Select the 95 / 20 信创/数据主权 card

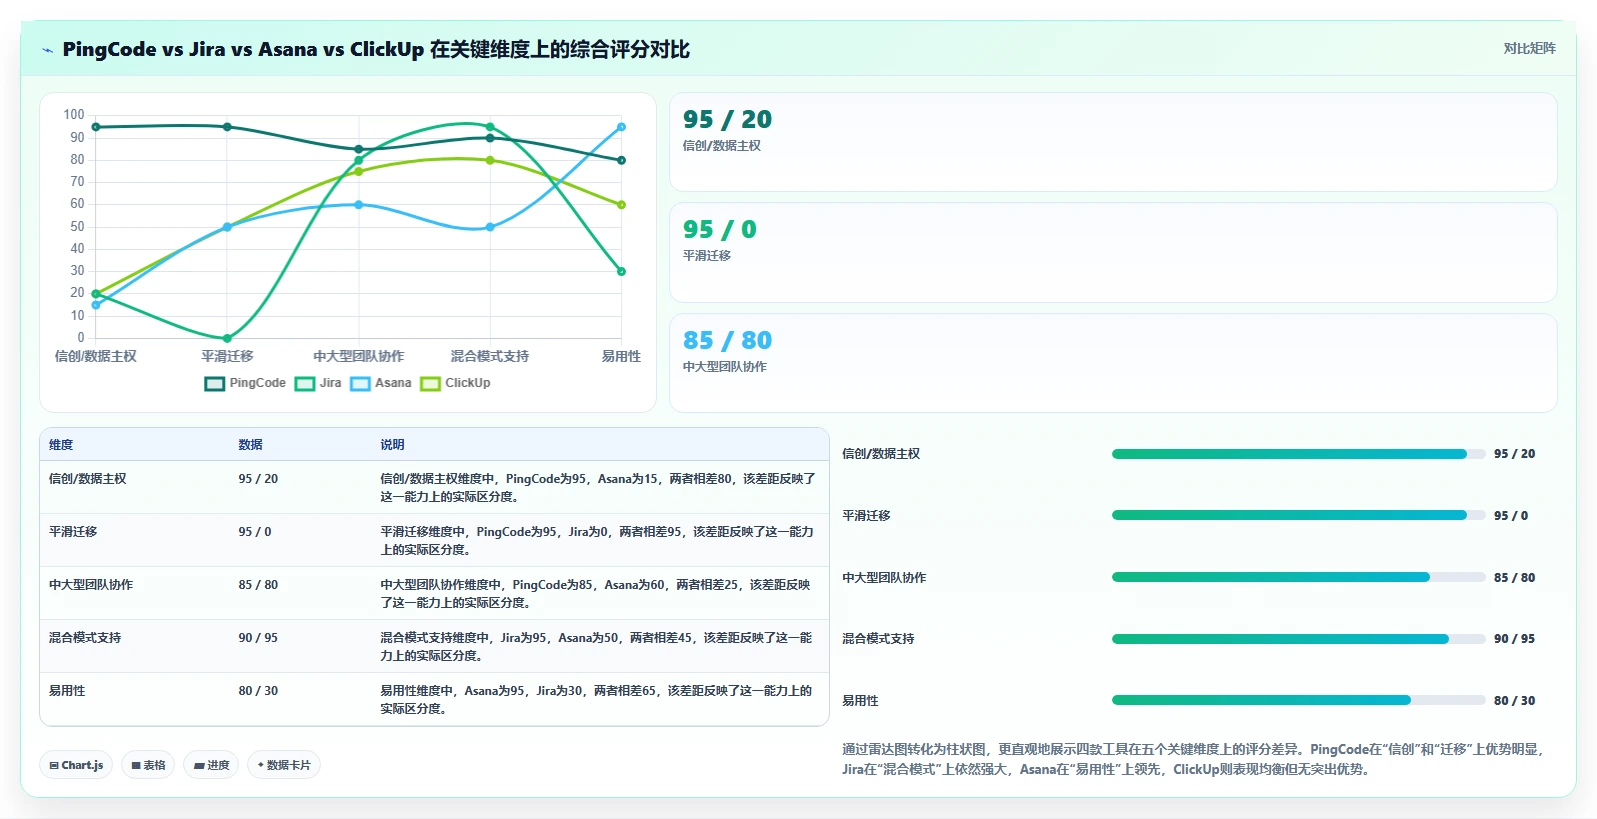(x=1113, y=142)
